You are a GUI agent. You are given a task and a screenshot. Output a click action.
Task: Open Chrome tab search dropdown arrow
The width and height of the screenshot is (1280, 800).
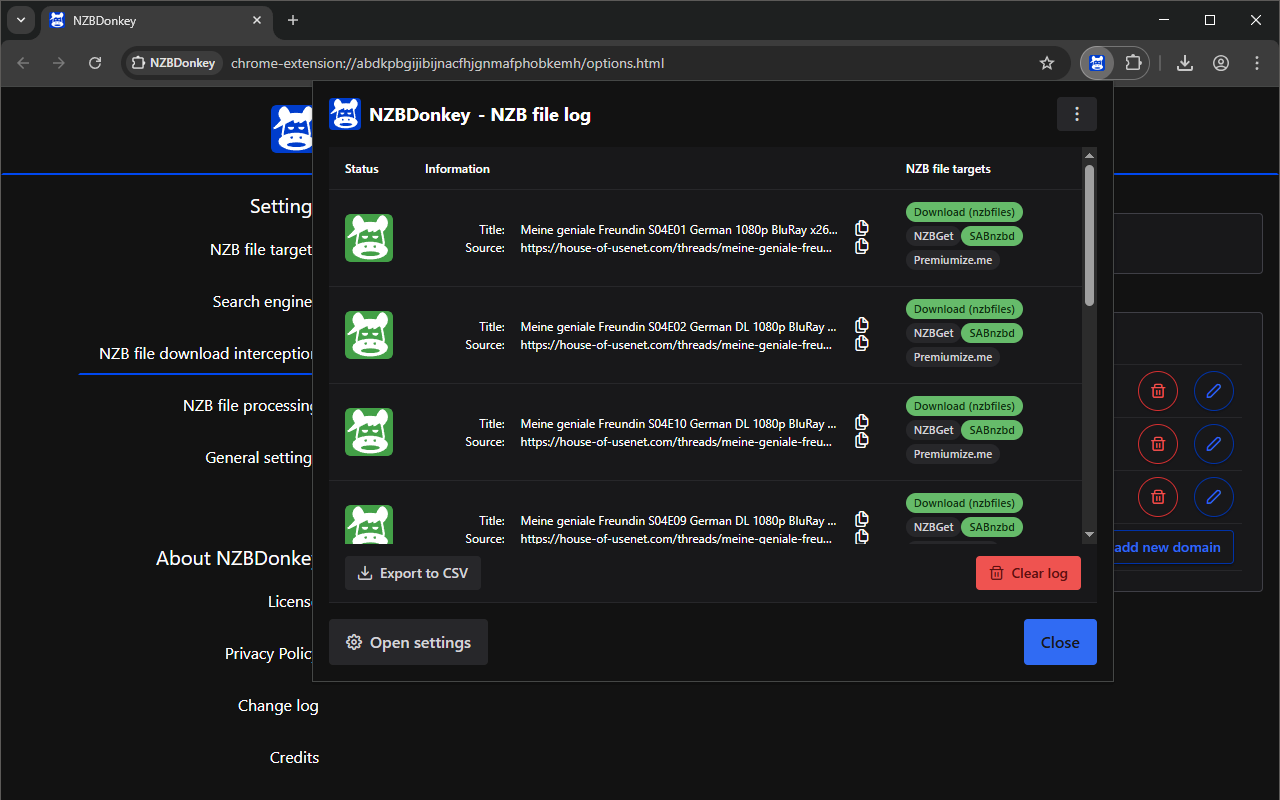click(x=21, y=20)
